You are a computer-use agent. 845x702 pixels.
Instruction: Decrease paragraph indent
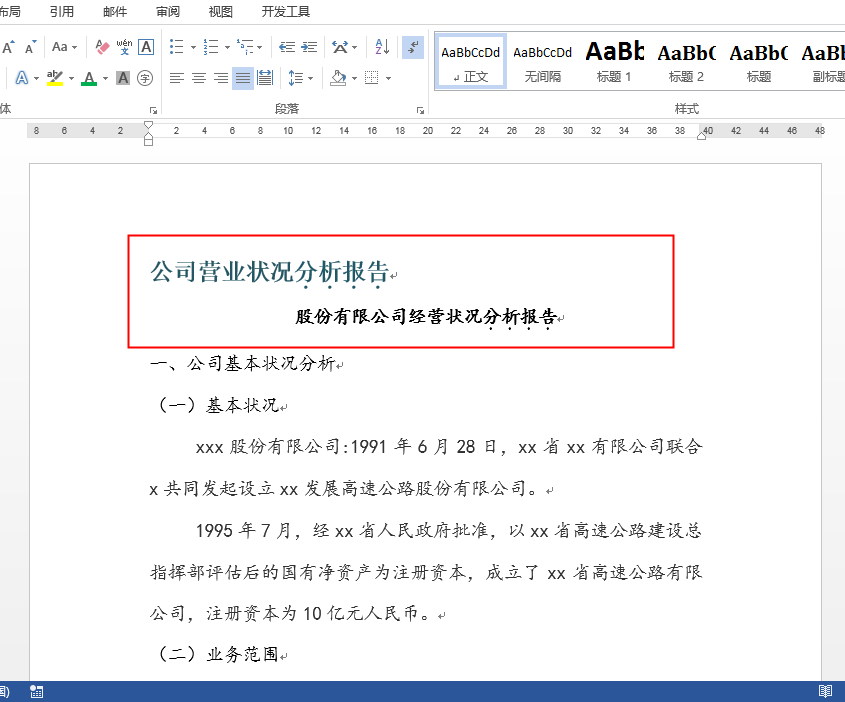tap(287, 47)
